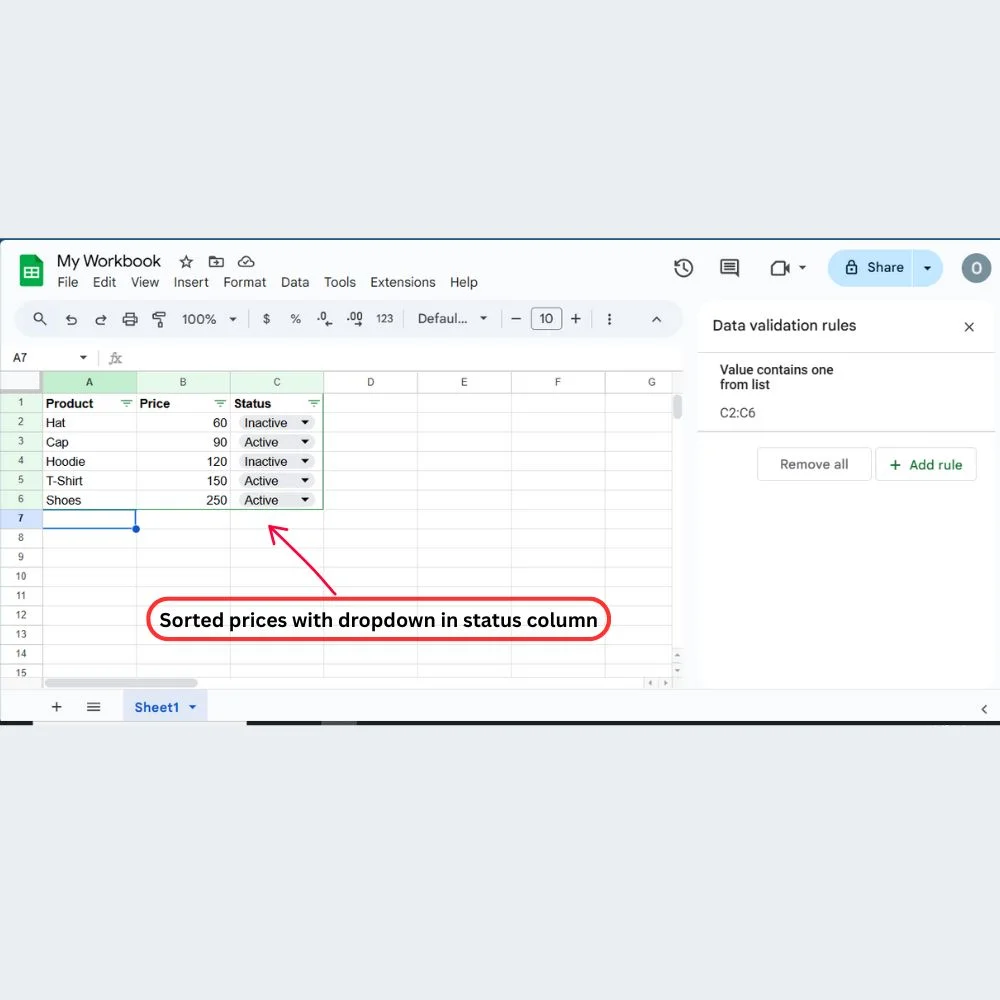The image size is (1000, 1000).
Task: Click the horizontal scrollbar thumb
Action: click(121, 683)
